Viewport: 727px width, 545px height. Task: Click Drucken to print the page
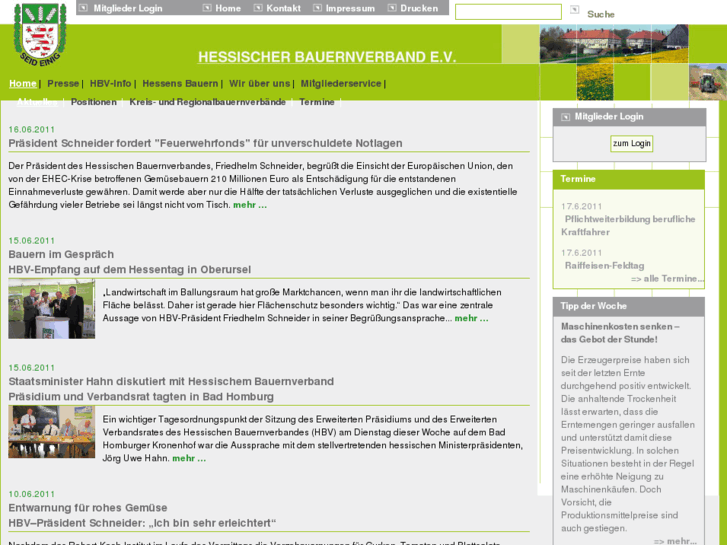point(419,8)
